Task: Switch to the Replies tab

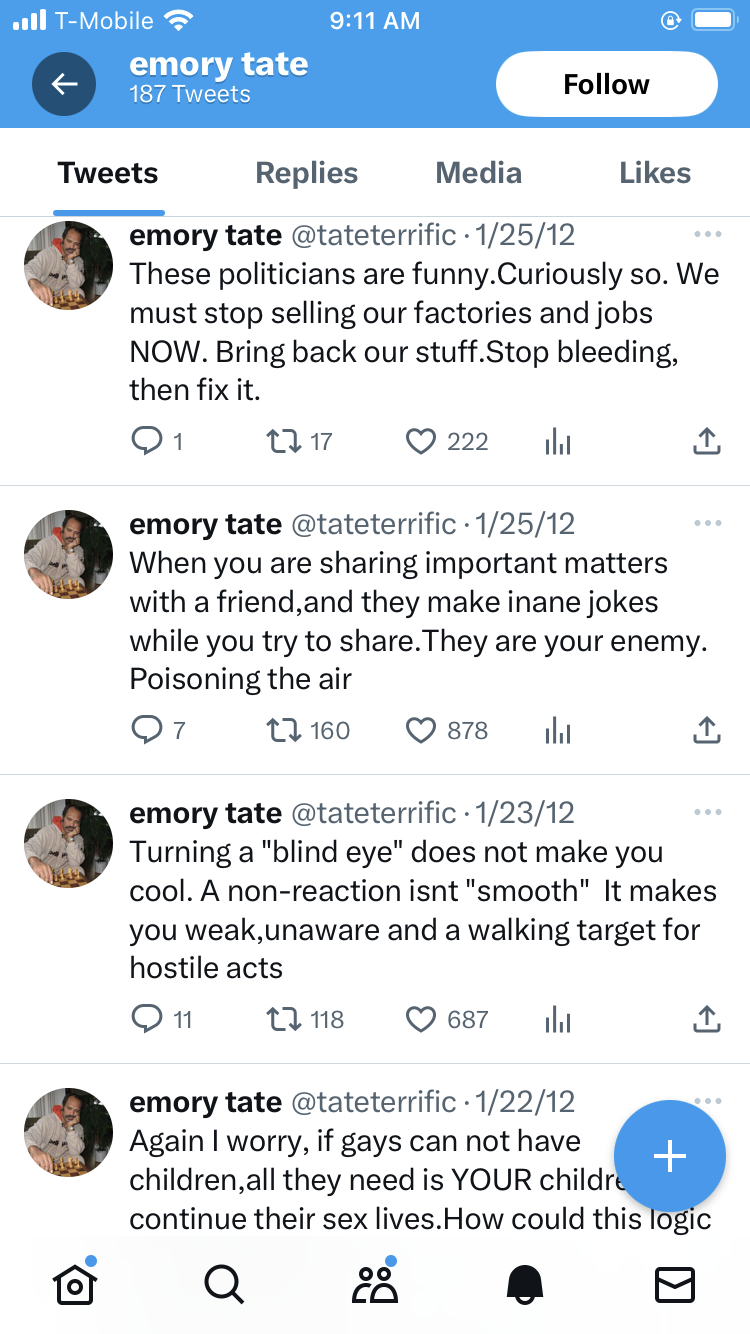Action: pyautogui.click(x=306, y=173)
